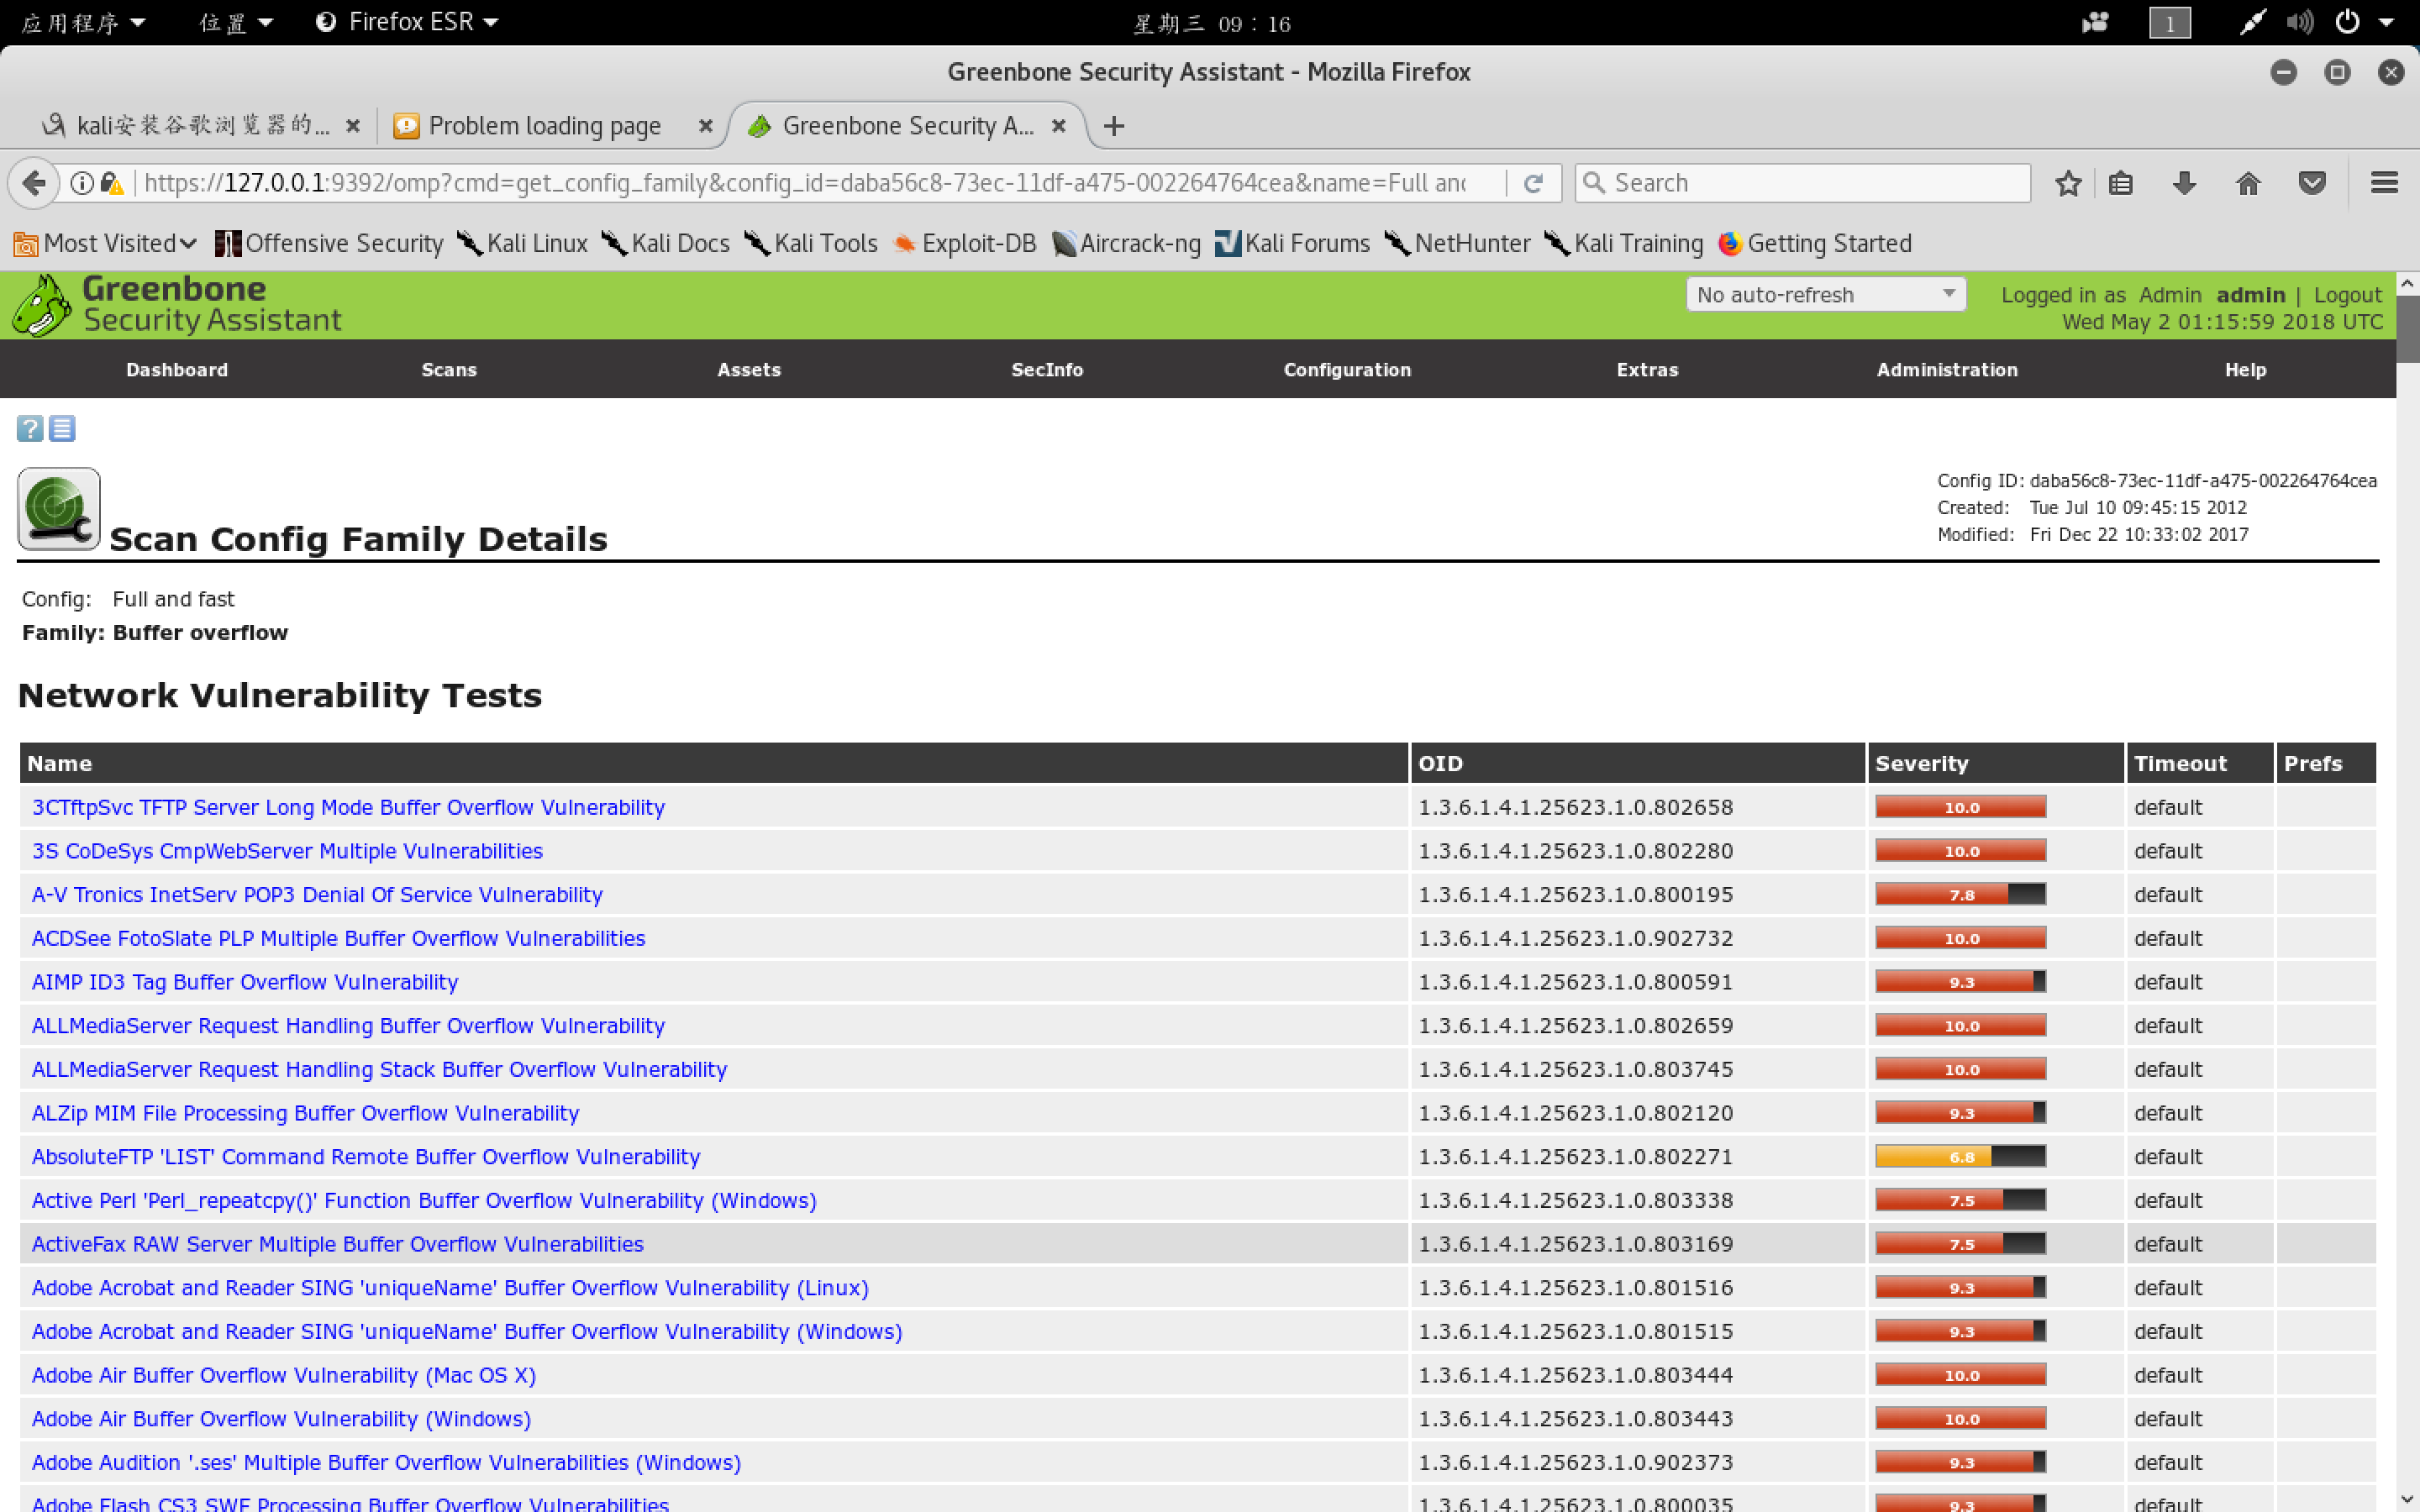Image resolution: width=2420 pixels, height=1512 pixels.
Task: Open a new browser tab
Action: tap(1113, 126)
